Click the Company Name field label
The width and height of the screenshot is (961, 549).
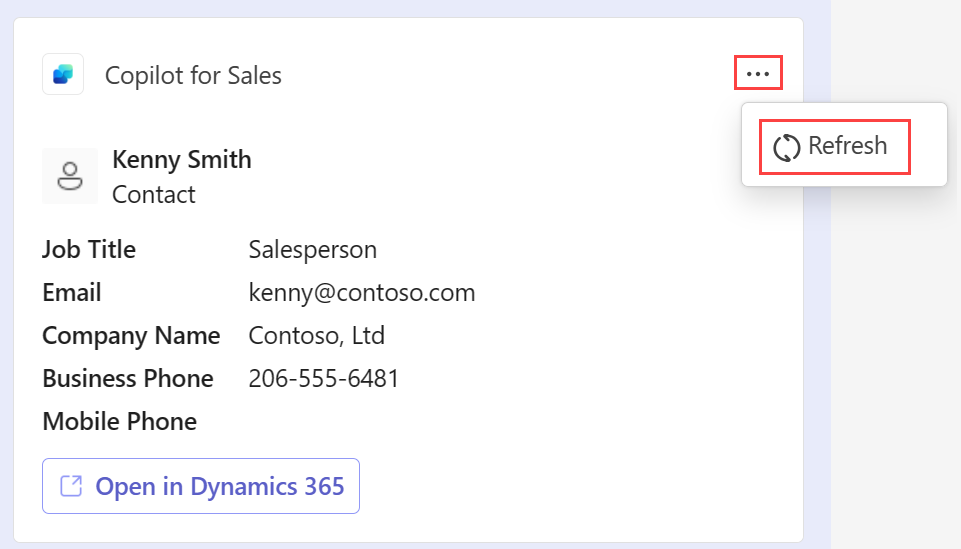131,336
